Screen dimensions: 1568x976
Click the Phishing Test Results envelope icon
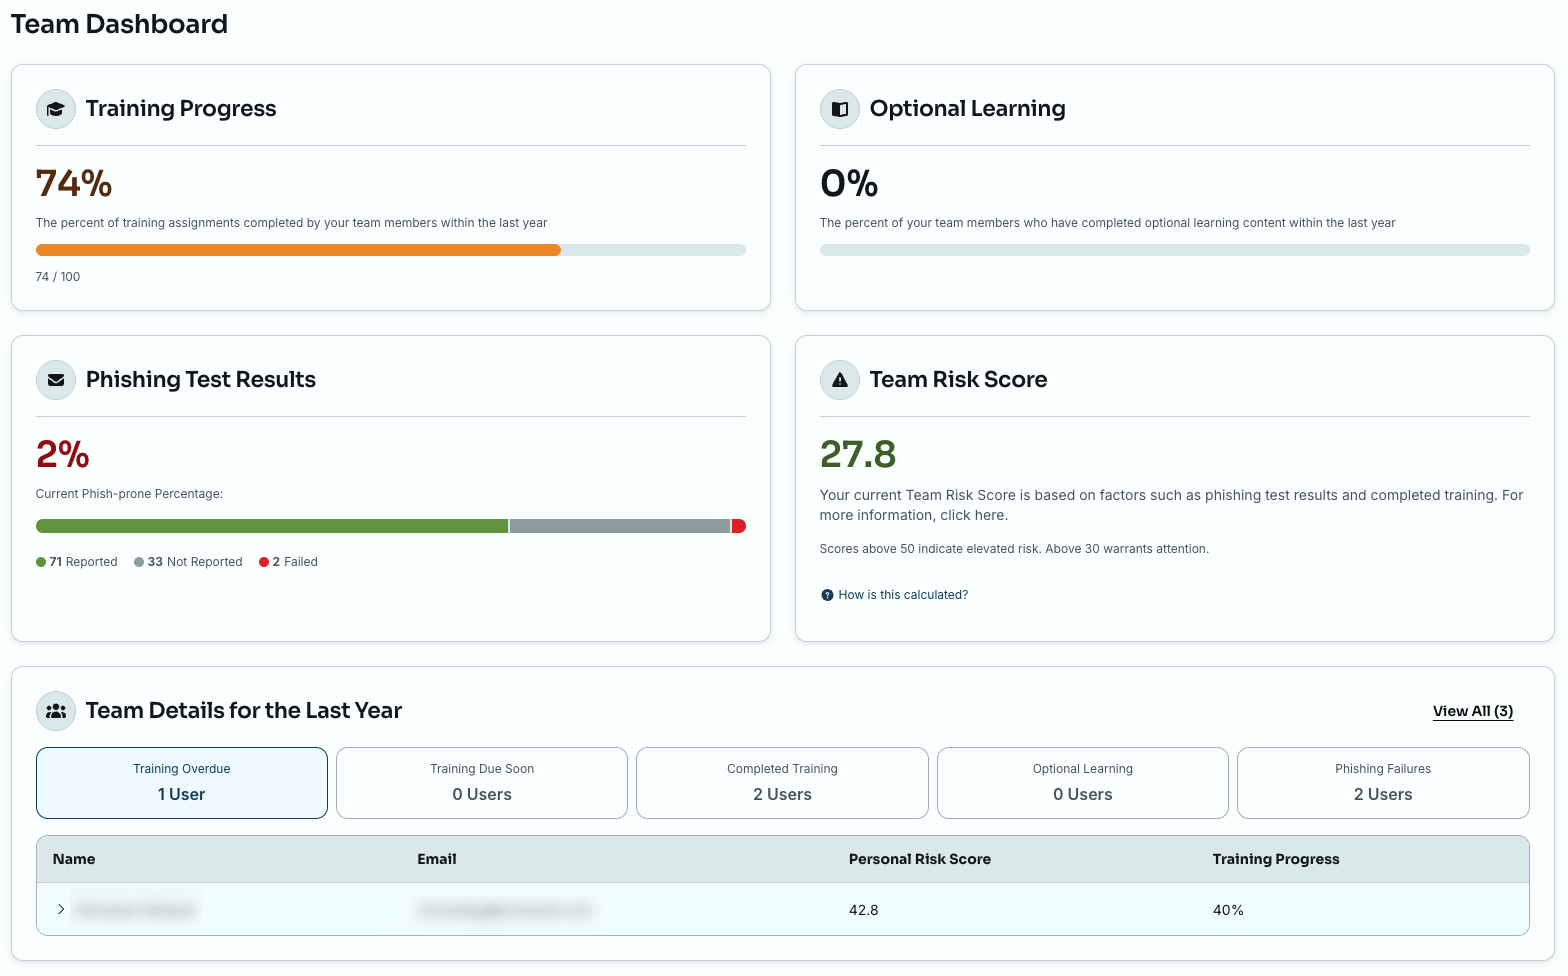56,380
